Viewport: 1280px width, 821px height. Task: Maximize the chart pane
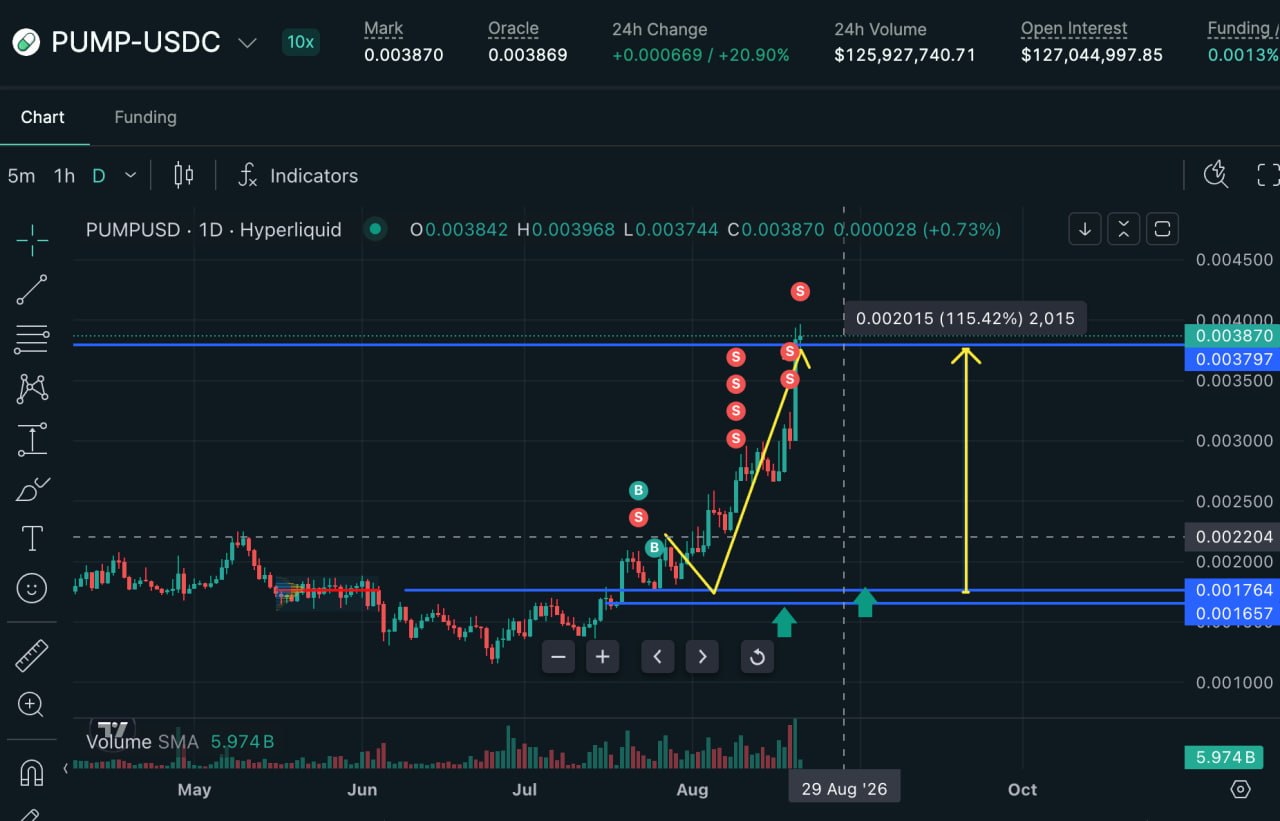click(x=1162, y=229)
